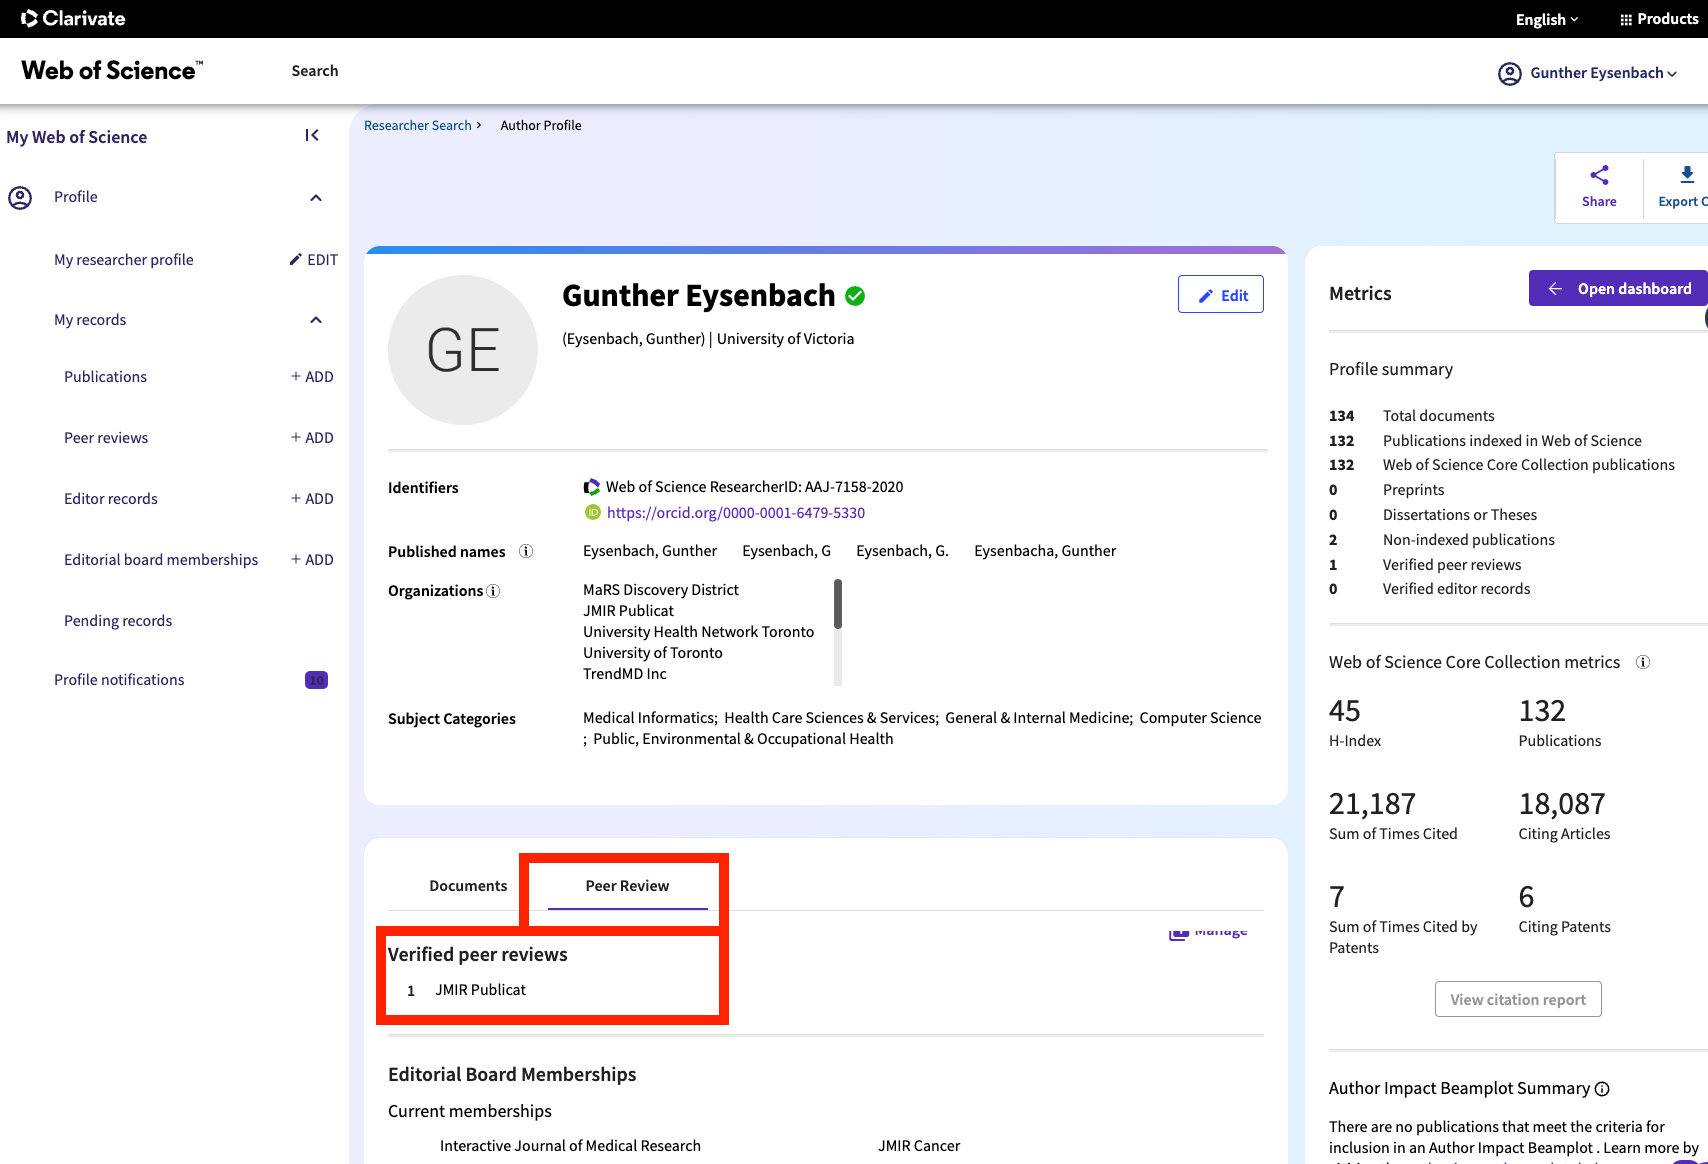The width and height of the screenshot is (1708, 1164).
Task: Click the organizations list scrollbar
Action: pos(838,605)
